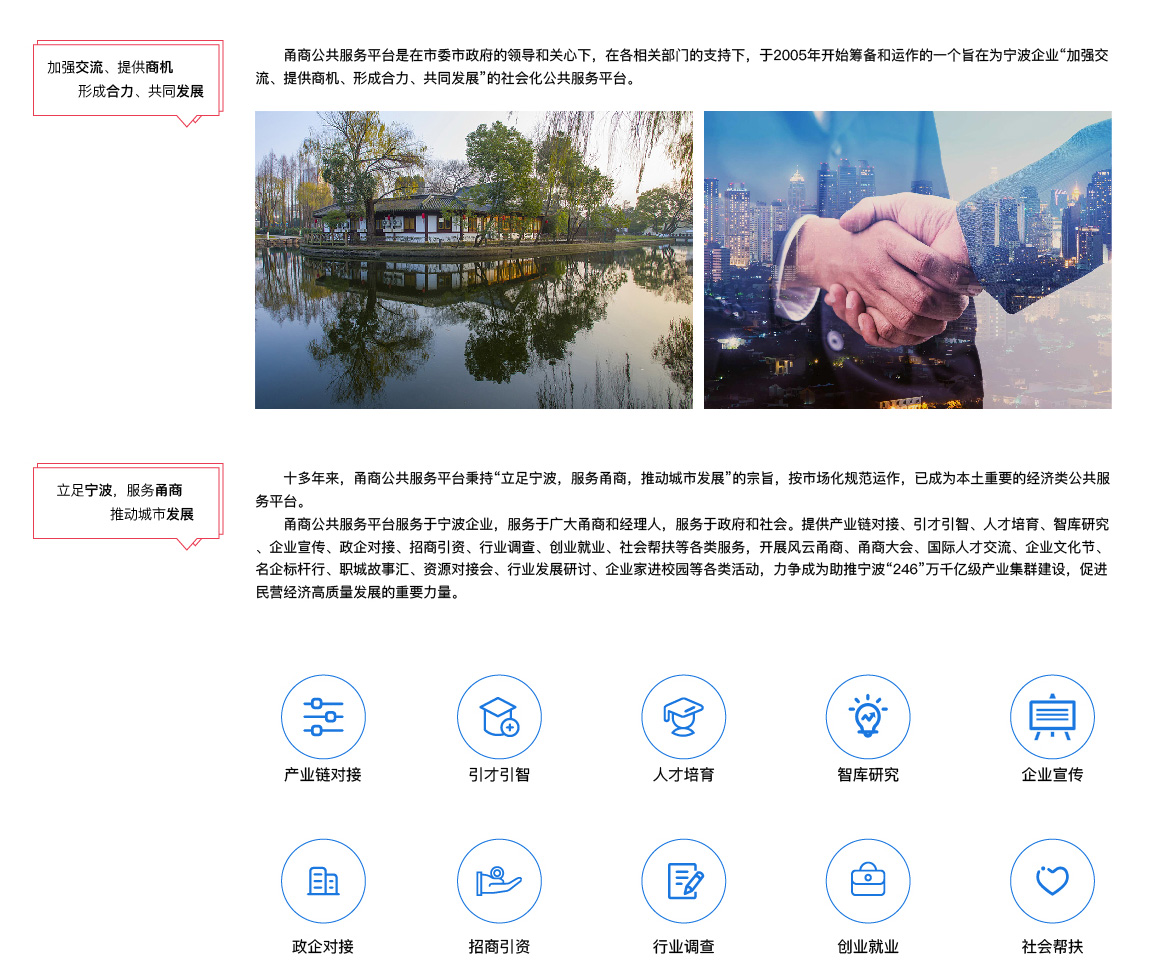Screen dimensions: 1157x972
Task: Click the 加强交流、提供商机 speech bubble
Action: (128, 81)
